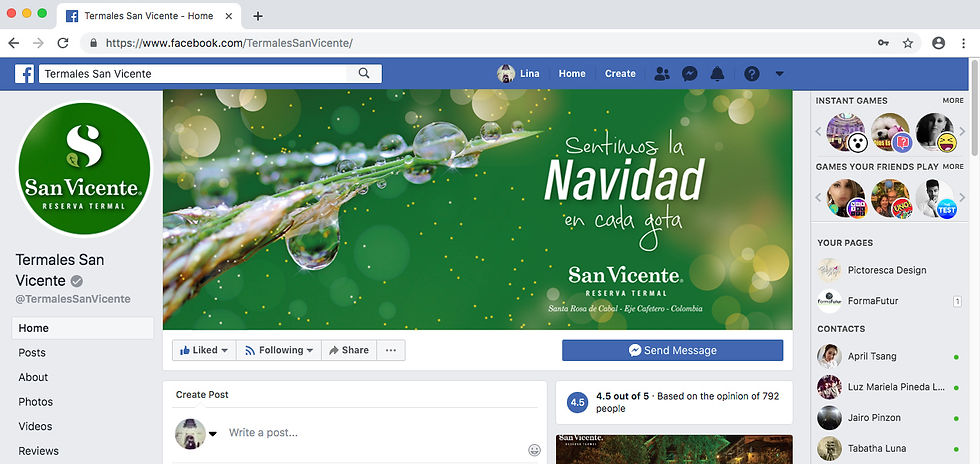Open the Following dropdown
Screen dimensions: 980x464
point(279,350)
